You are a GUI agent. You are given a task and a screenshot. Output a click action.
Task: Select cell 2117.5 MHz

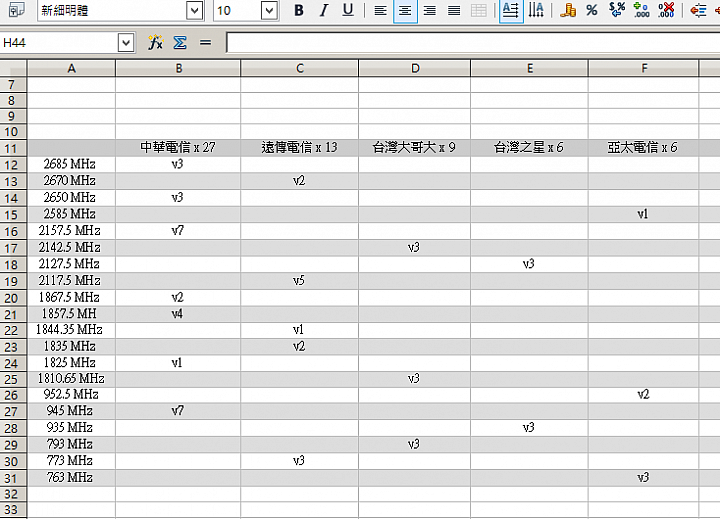pyautogui.click(x=71, y=281)
